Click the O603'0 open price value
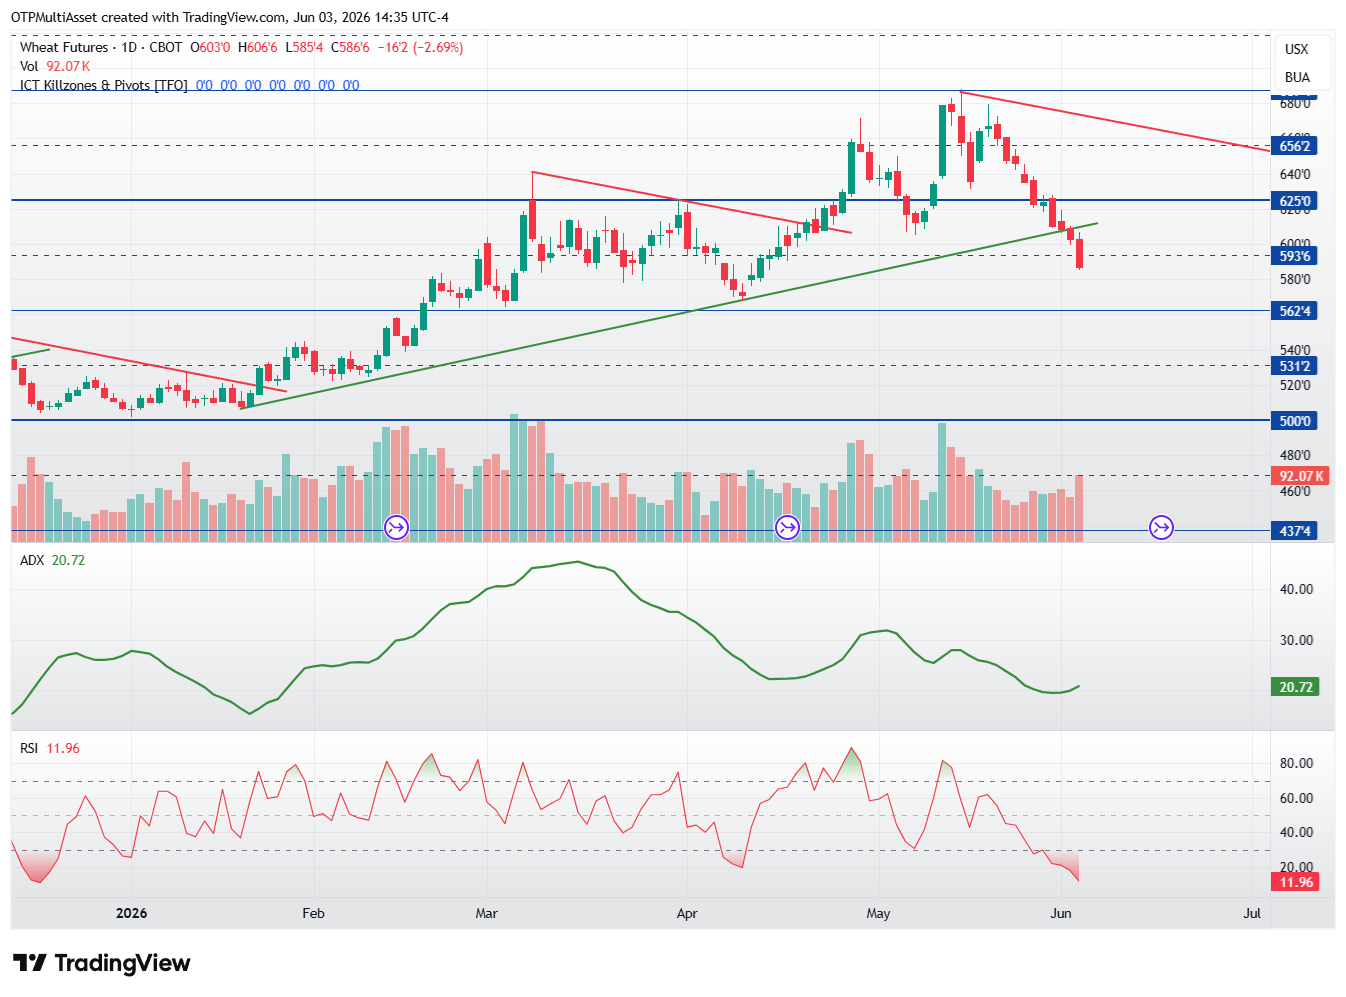The image size is (1346, 997). coord(210,47)
